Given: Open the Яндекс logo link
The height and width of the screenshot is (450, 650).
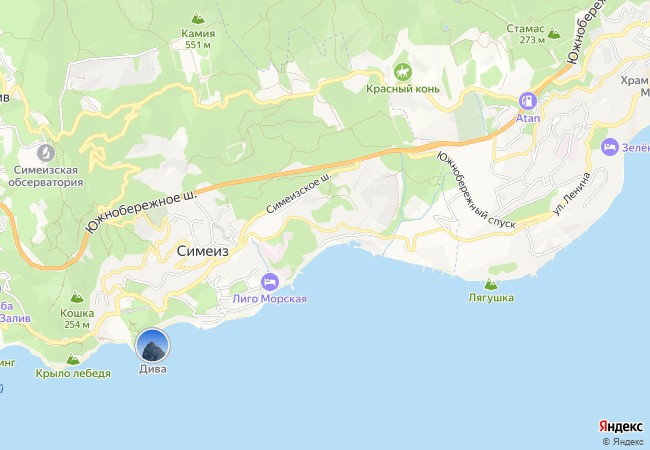Looking at the screenshot, I should pos(621,426).
